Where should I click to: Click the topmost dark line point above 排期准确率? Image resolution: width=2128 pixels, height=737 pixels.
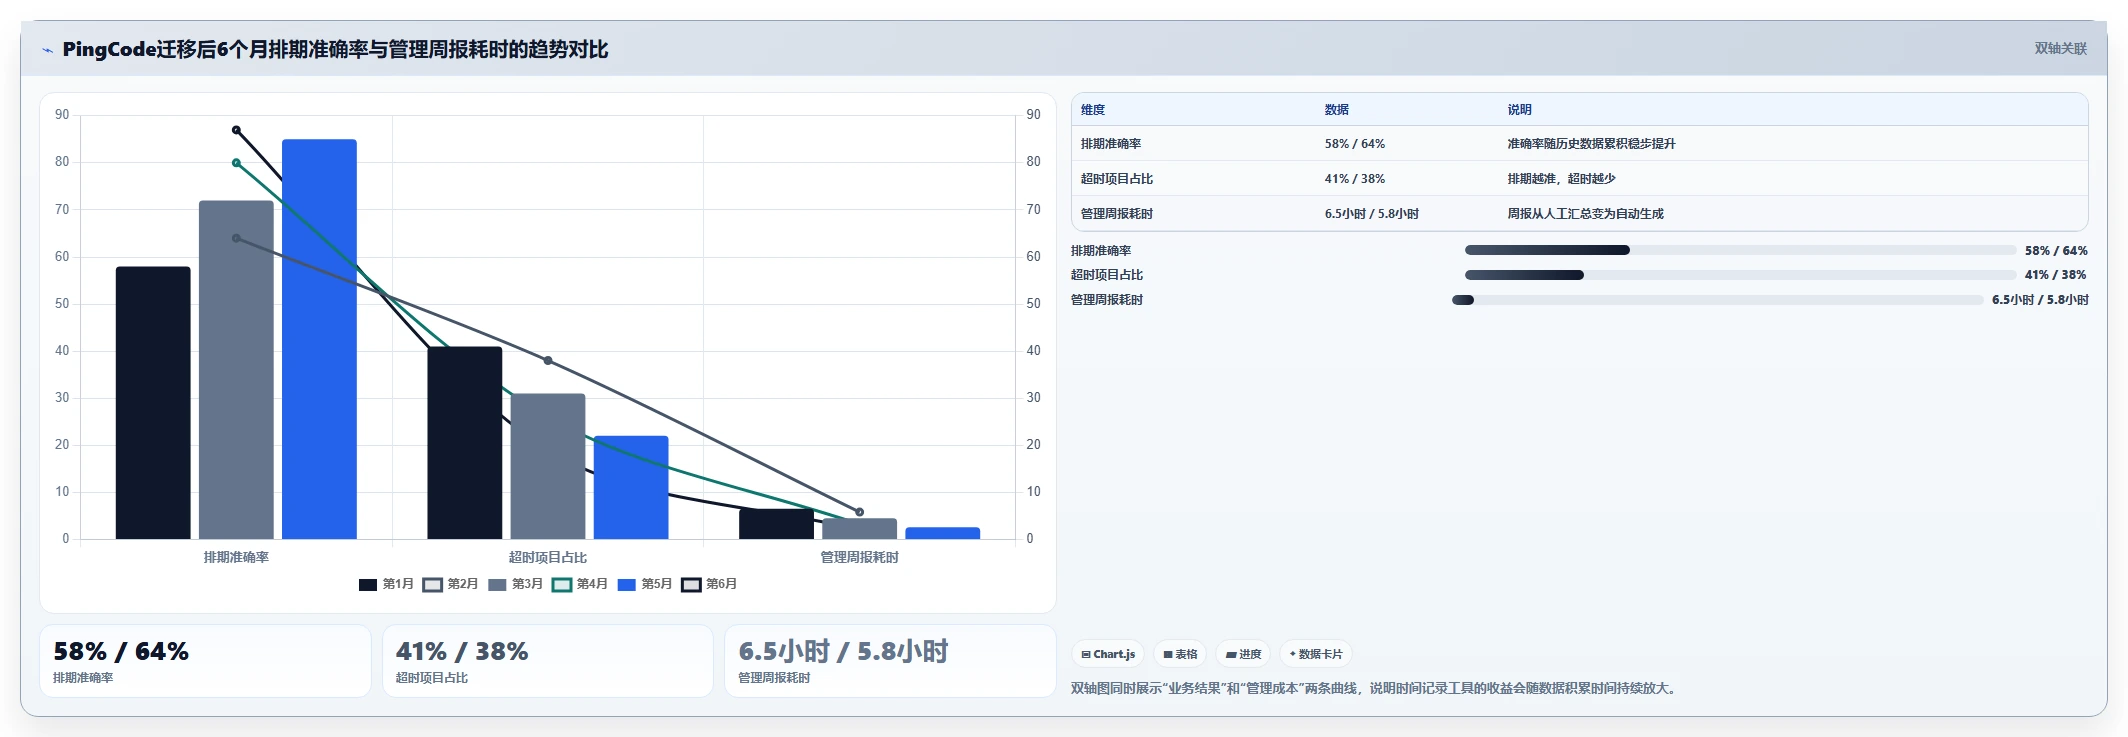(236, 130)
